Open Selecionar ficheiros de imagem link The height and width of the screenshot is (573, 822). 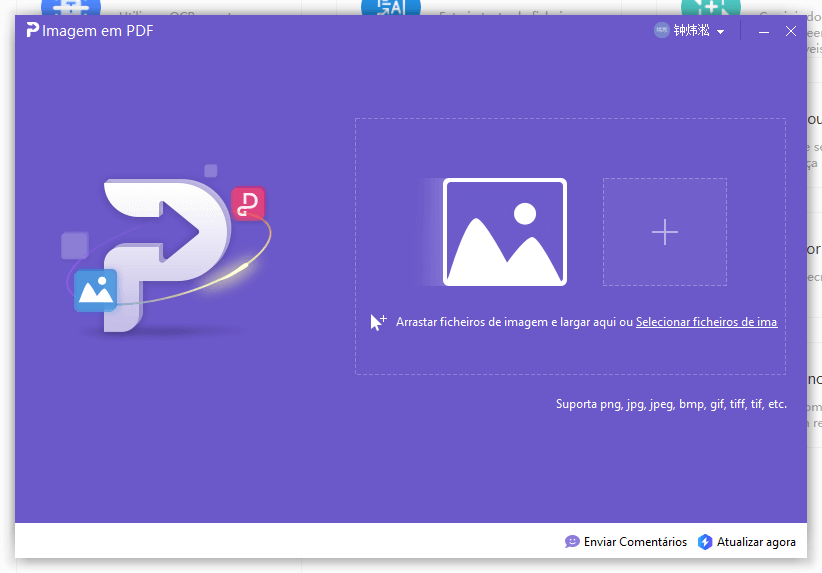point(706,322)
